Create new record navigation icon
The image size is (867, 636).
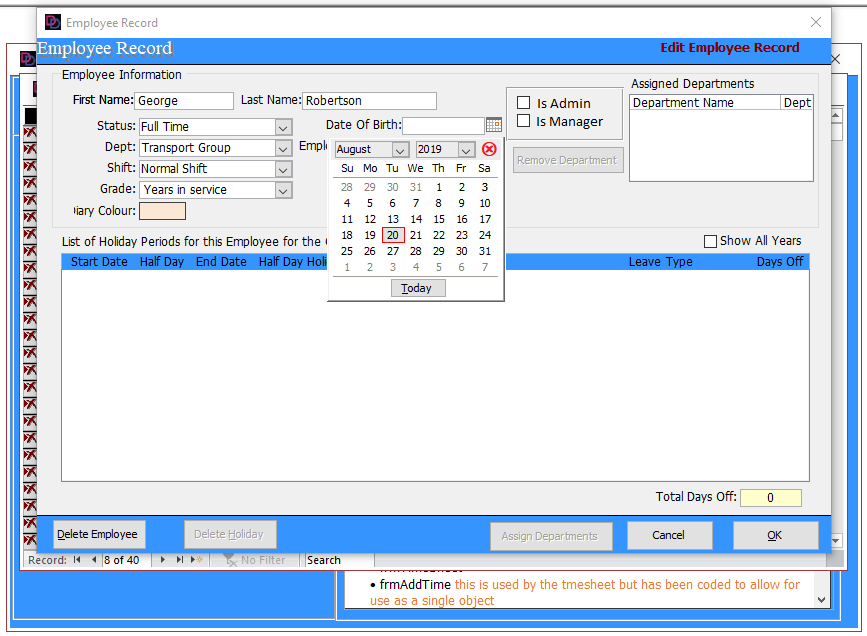[x=197, y=560]
